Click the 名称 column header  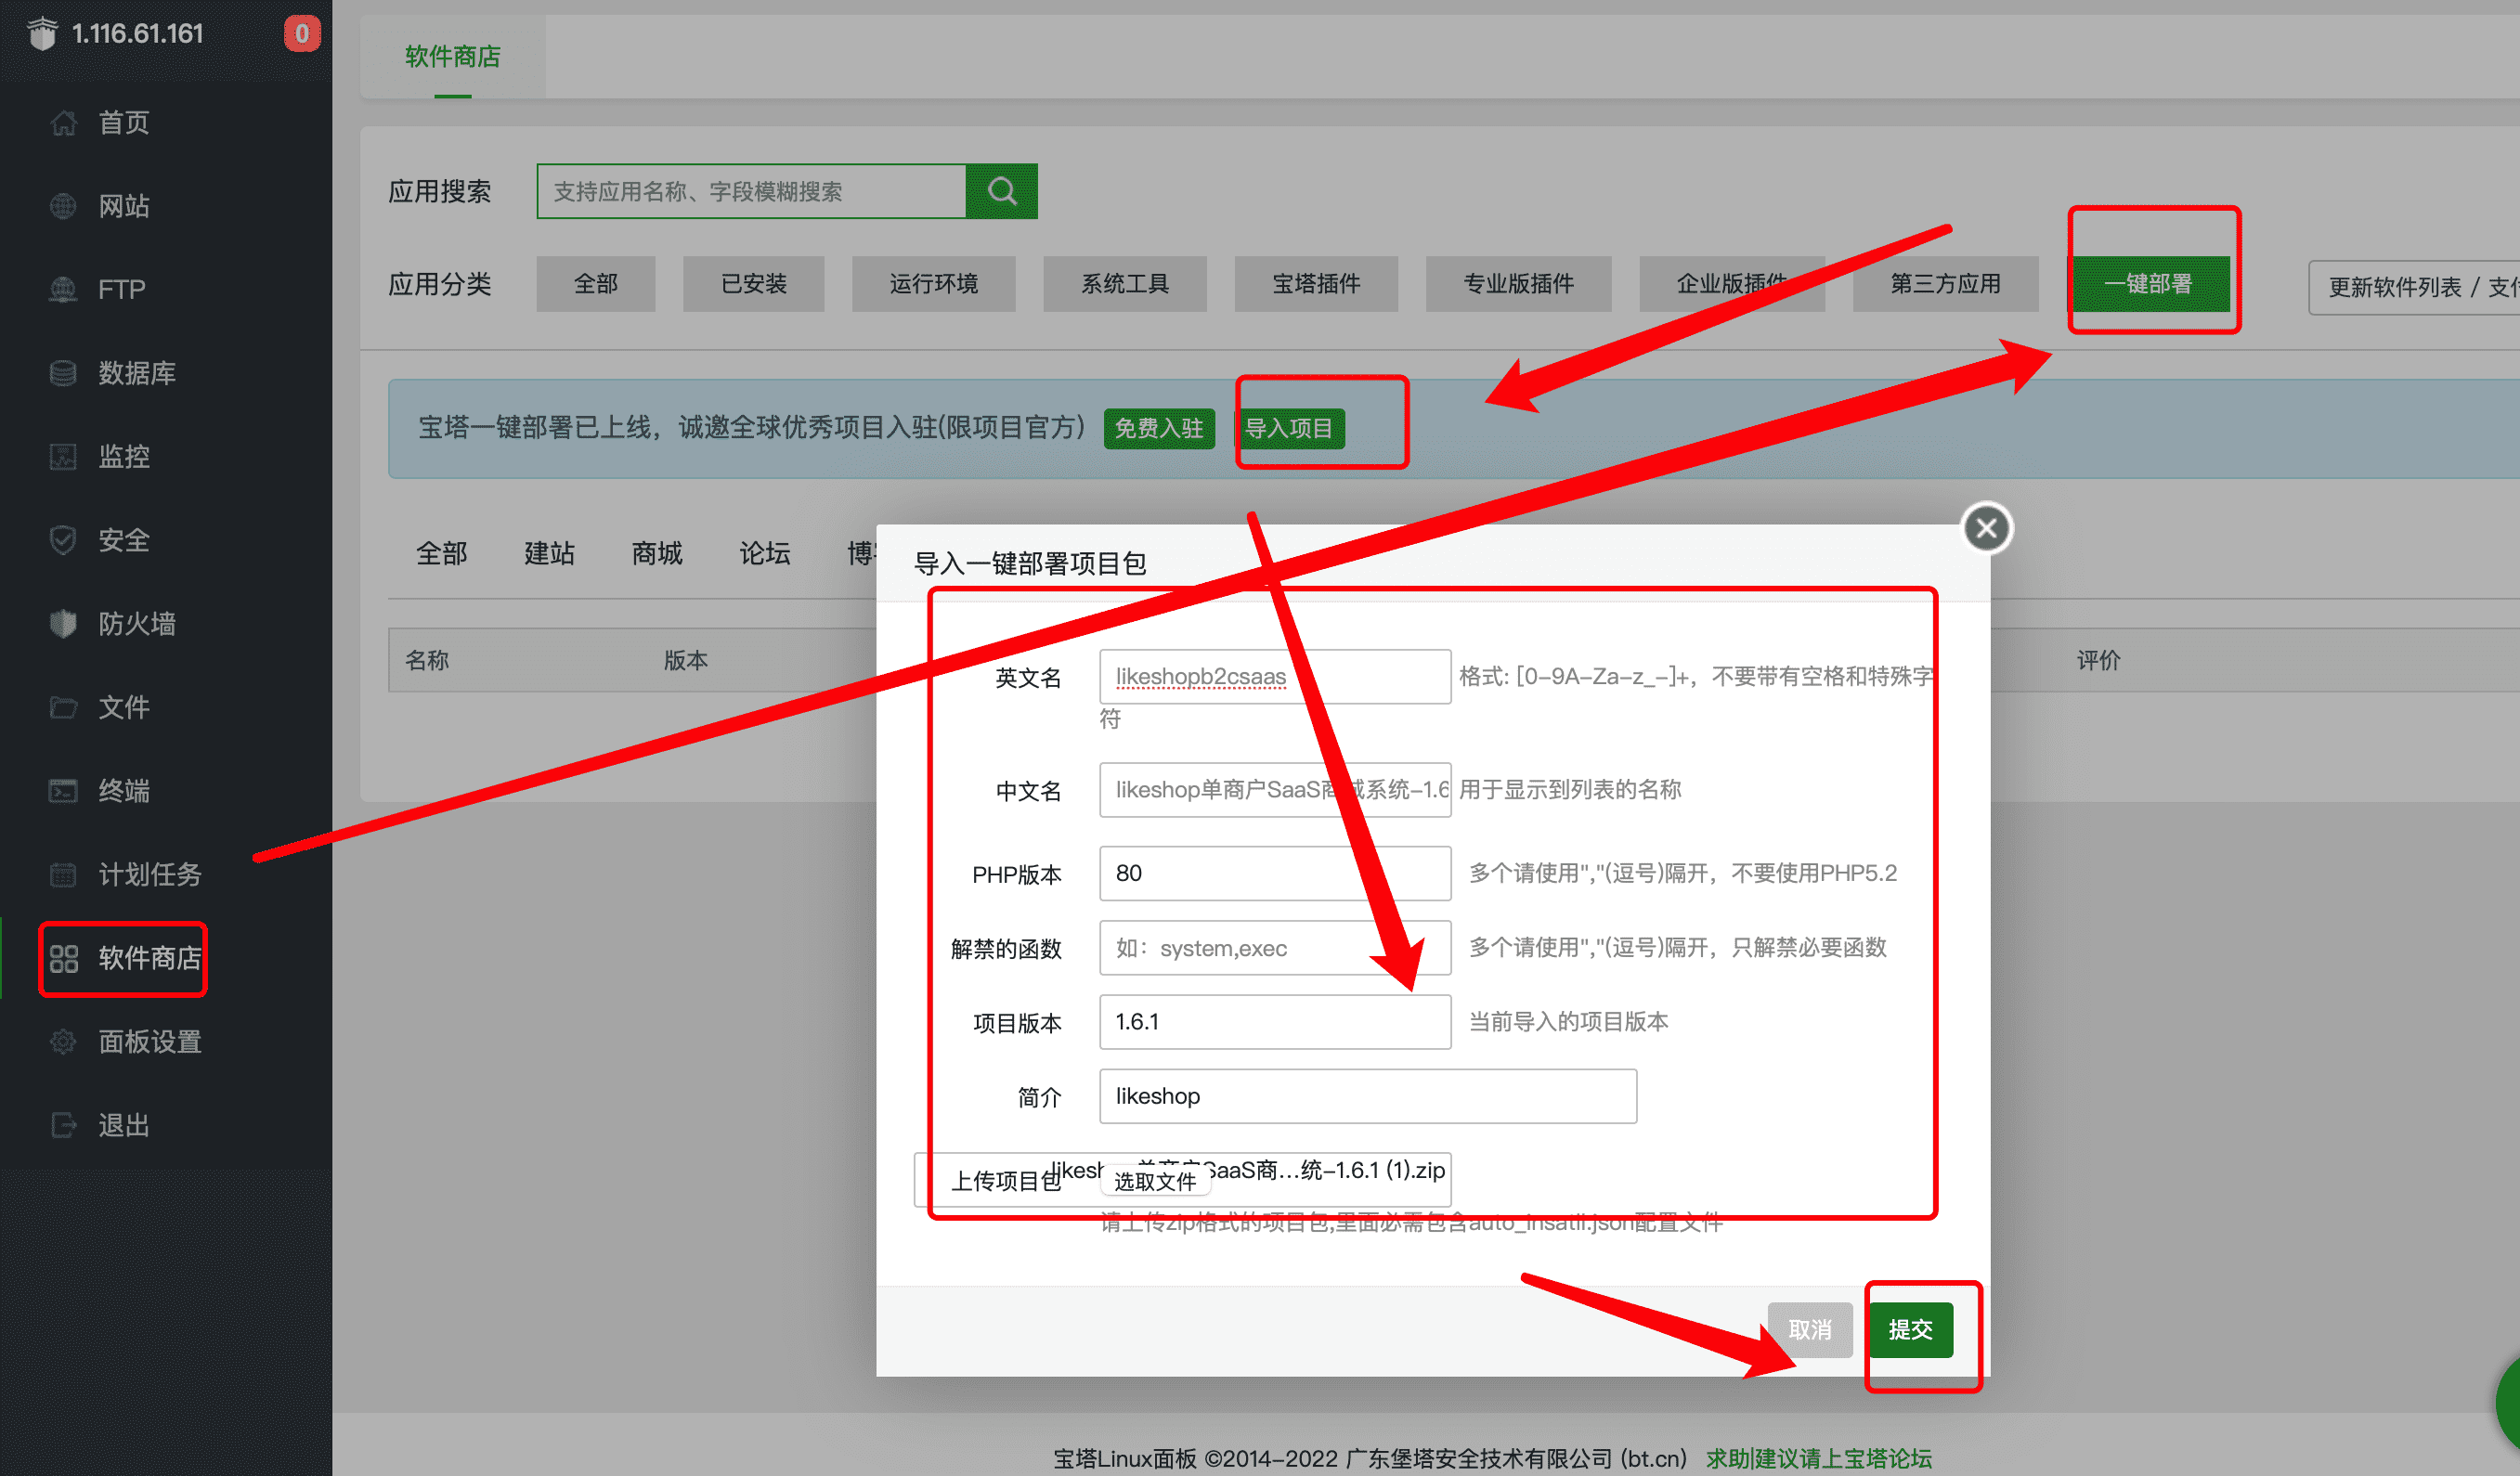(x=427, y=660)
